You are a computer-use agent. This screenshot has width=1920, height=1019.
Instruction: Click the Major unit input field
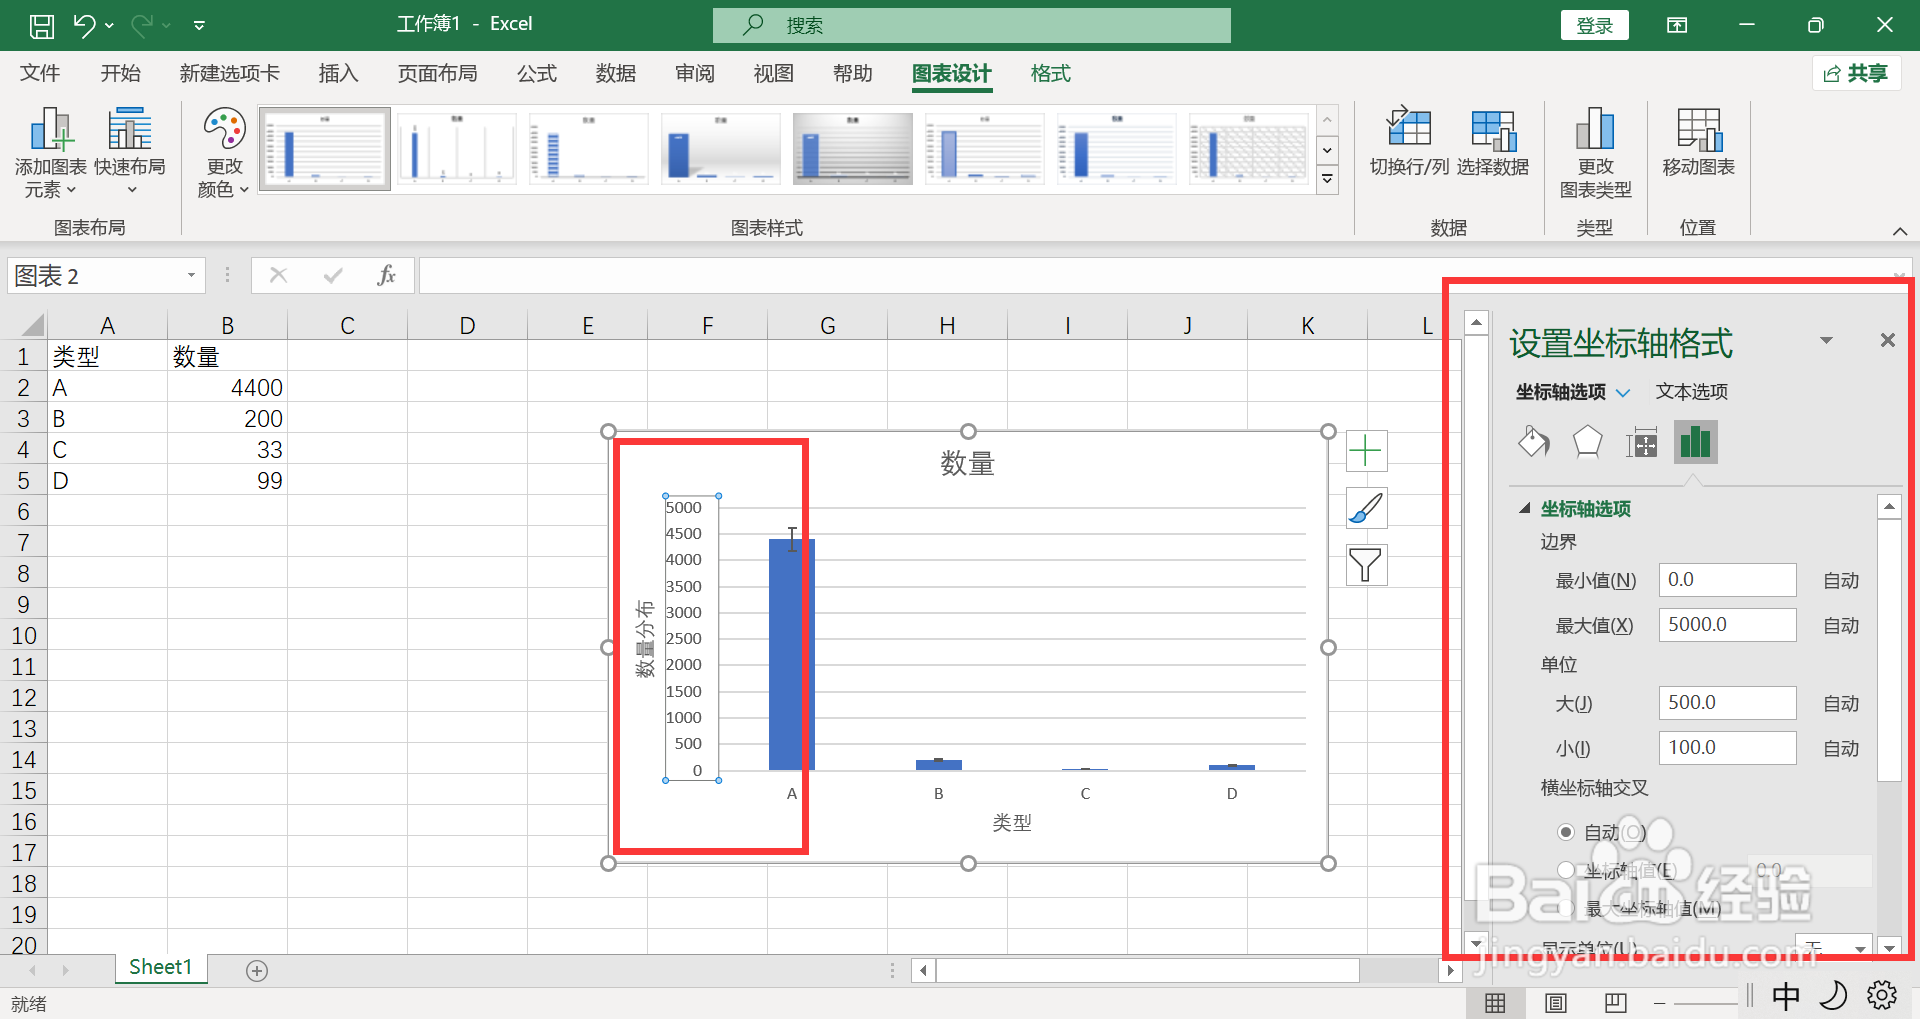point(1727,703)
